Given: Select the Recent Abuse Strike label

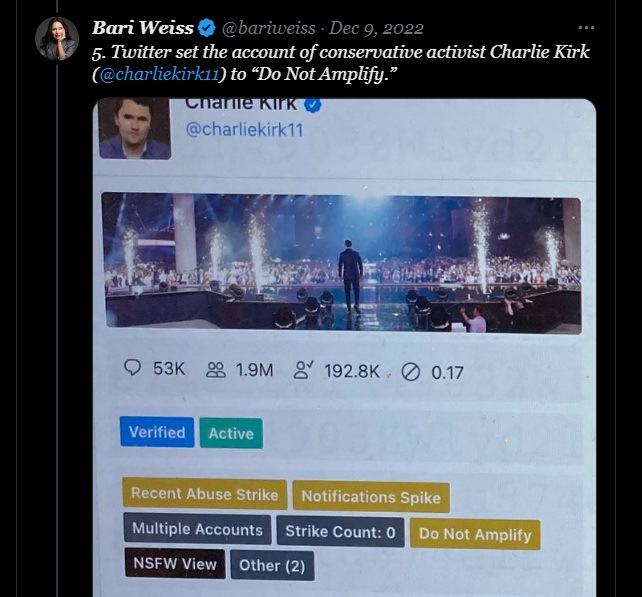Looking at the screenshot, I should [x=204, y=494].
